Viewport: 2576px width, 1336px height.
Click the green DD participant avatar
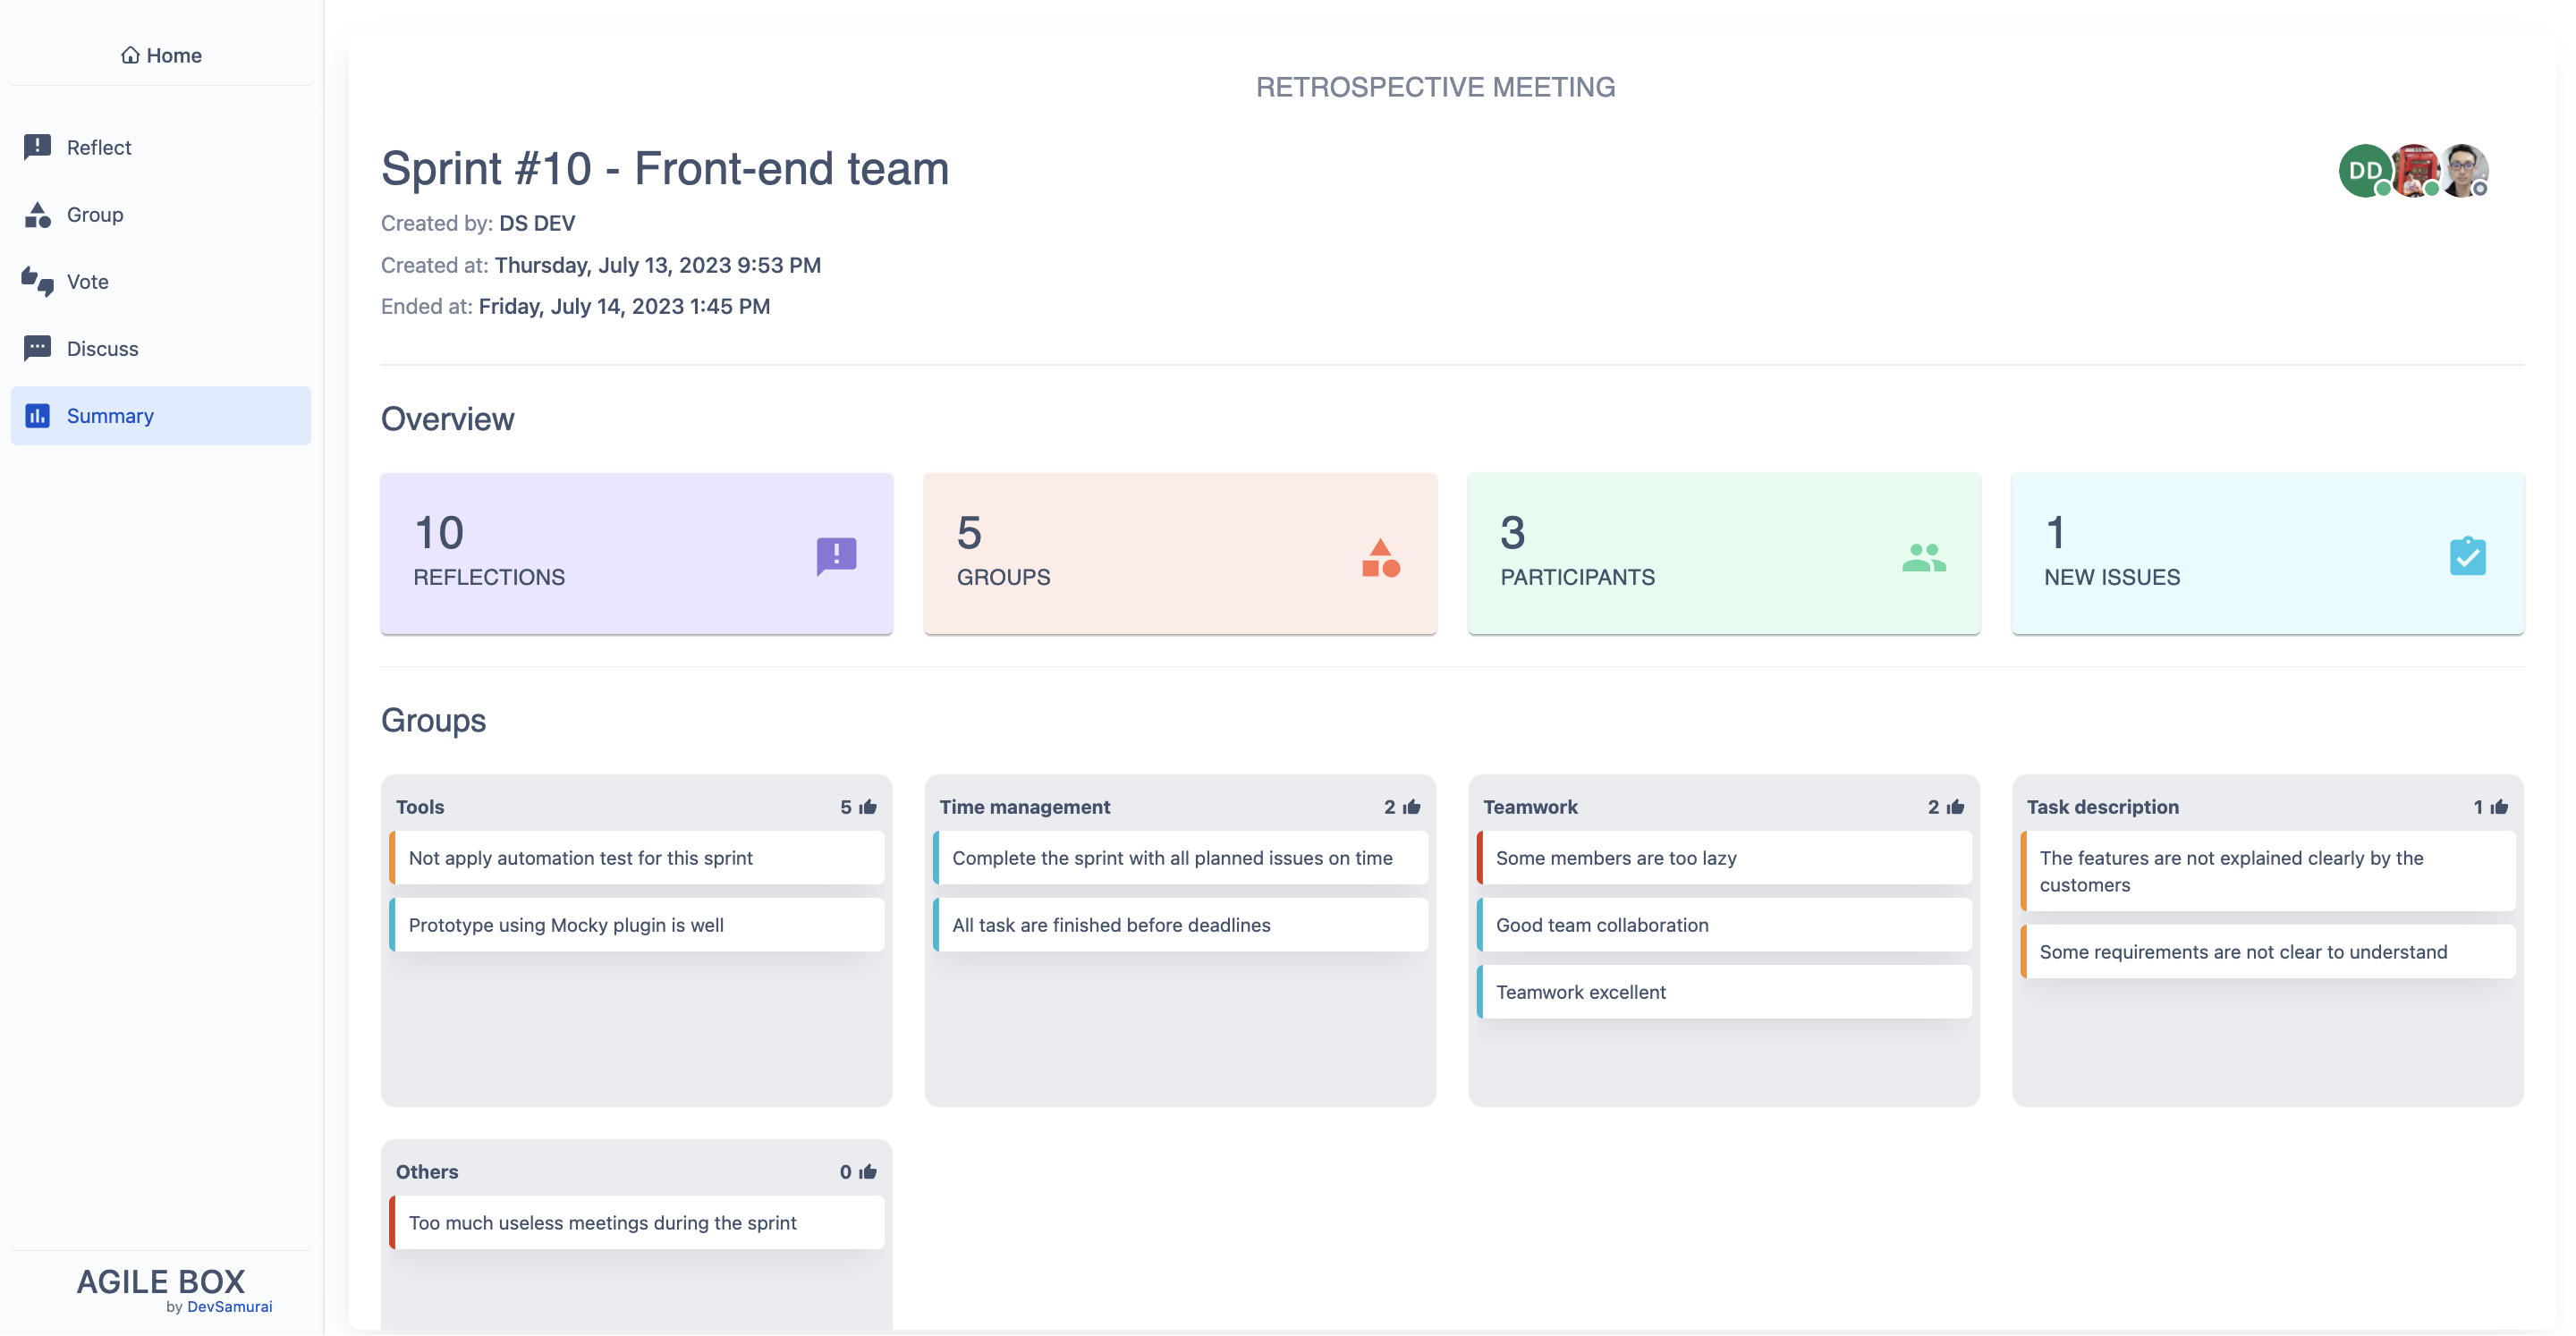click(x=2363, y=170)
